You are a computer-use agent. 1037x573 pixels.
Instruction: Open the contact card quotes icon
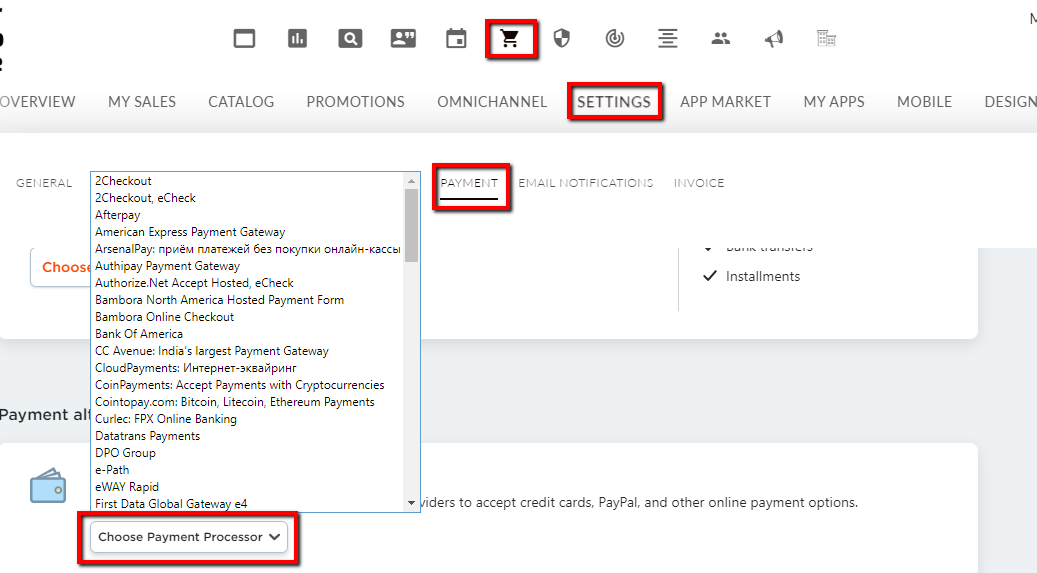click(403, 39)
